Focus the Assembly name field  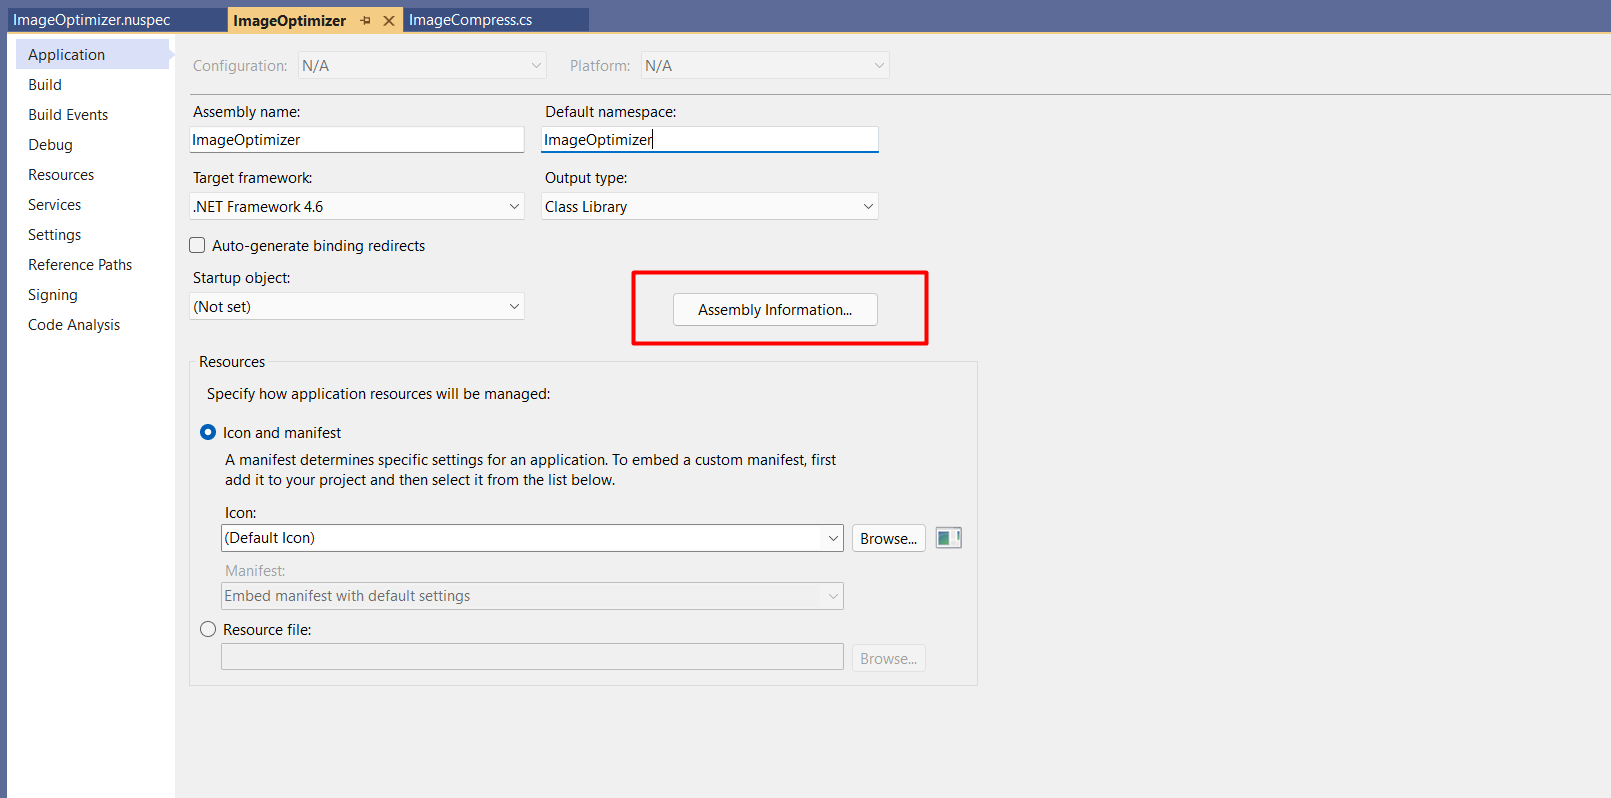point(357,140)
